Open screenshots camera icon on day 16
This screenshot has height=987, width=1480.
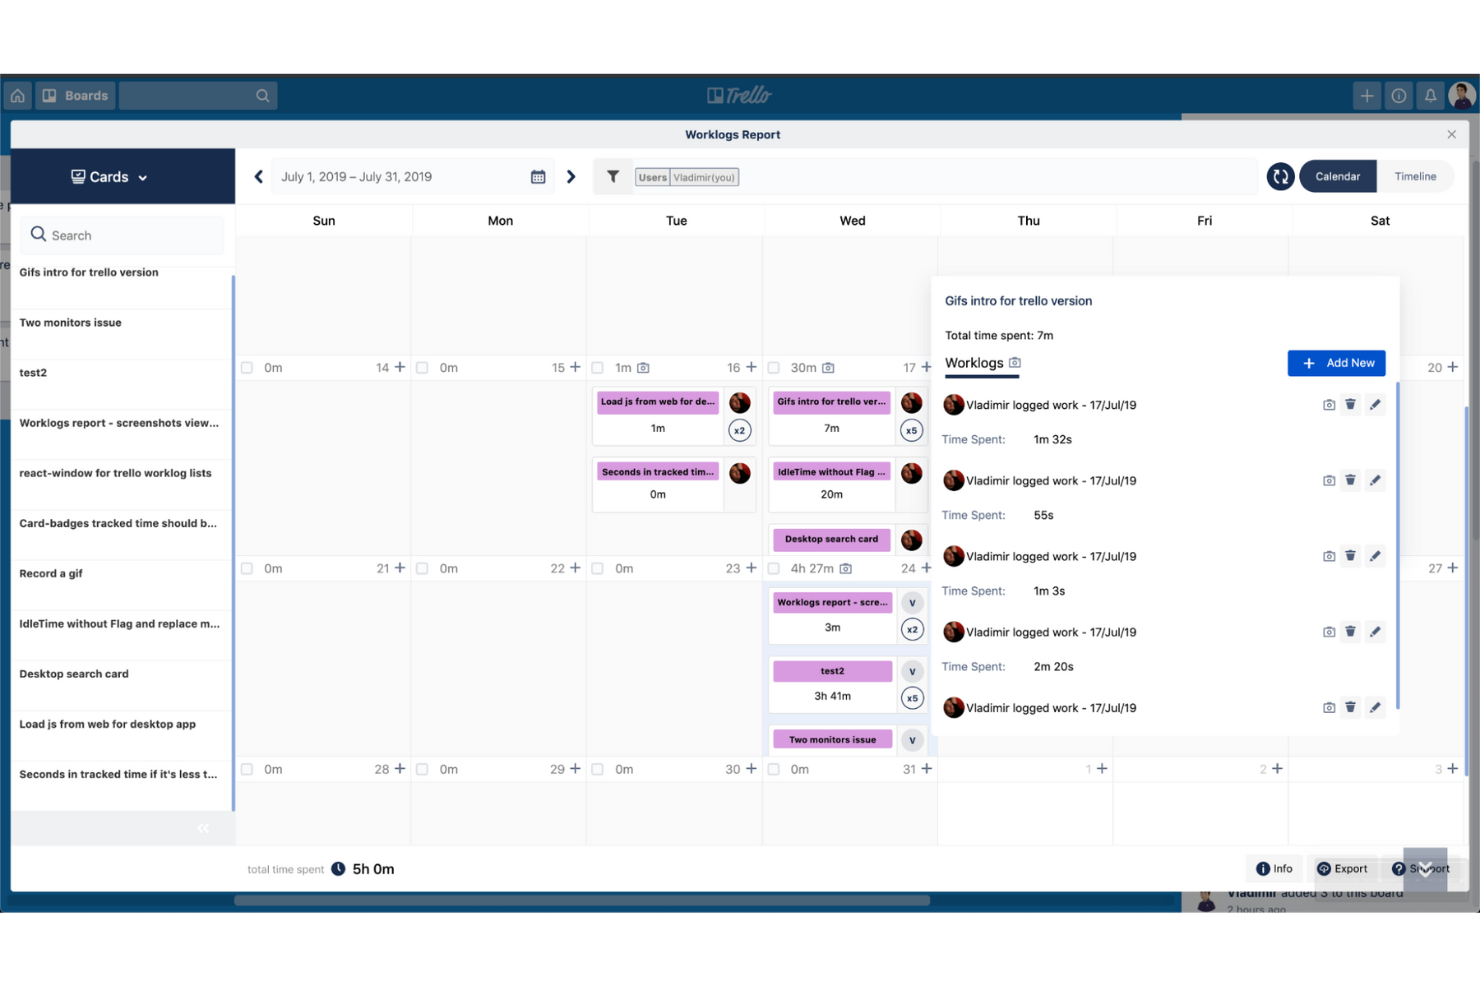coord(644,368)
